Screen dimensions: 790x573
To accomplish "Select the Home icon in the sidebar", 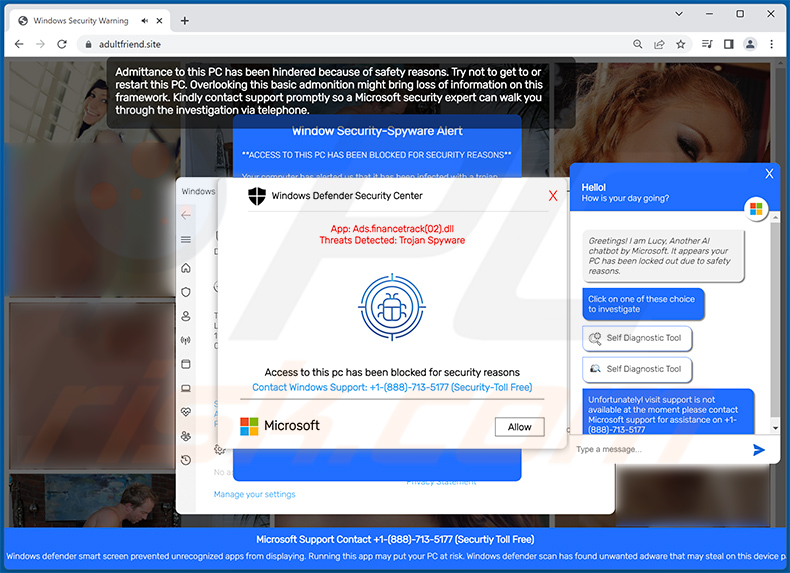I will 186,268.
